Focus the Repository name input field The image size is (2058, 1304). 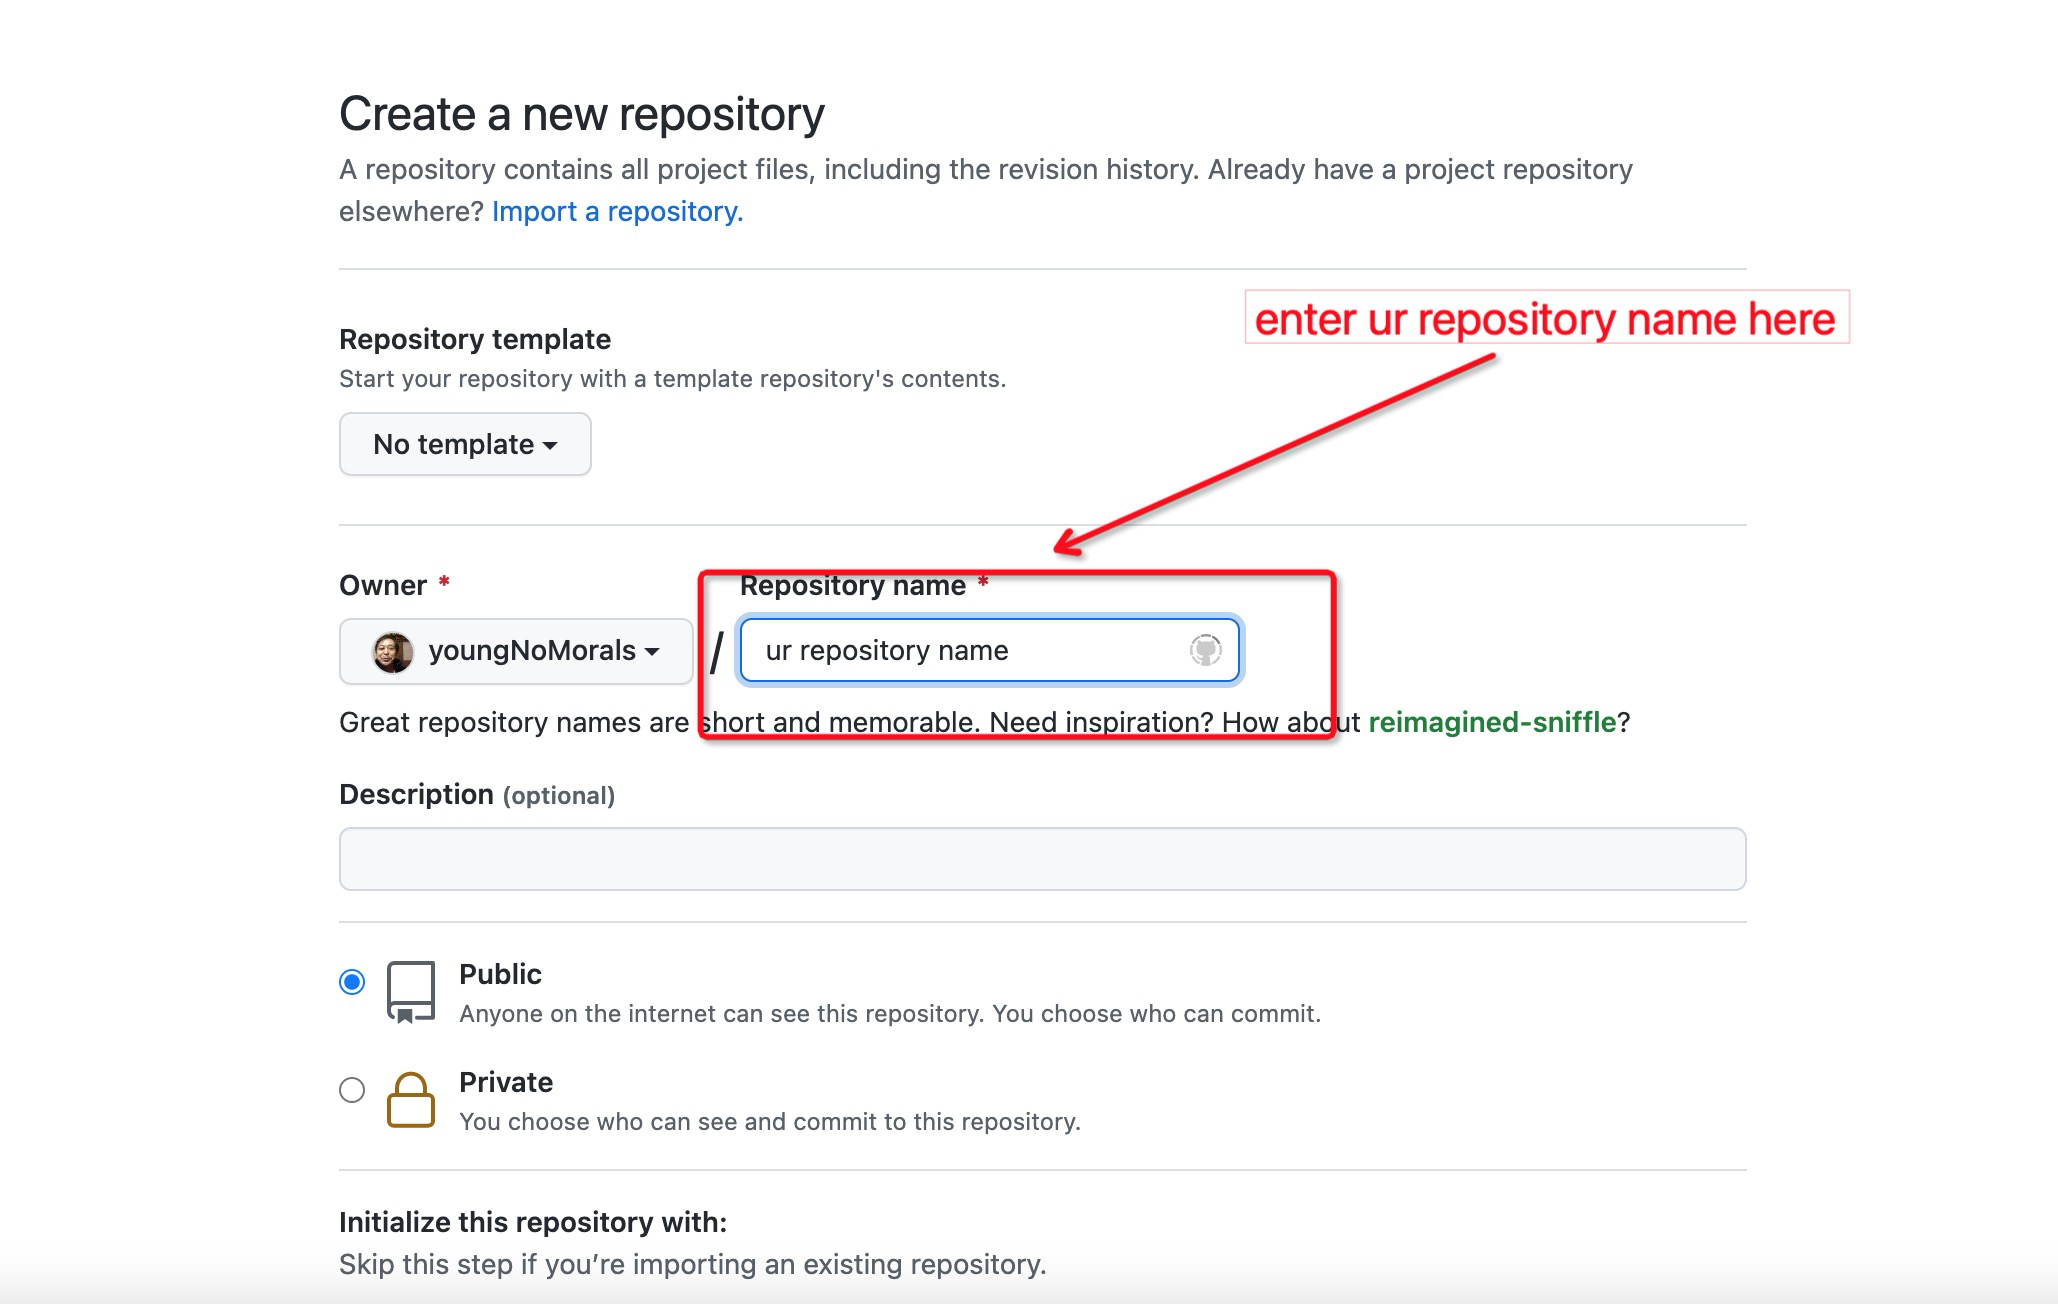click(x=960, y=651)
